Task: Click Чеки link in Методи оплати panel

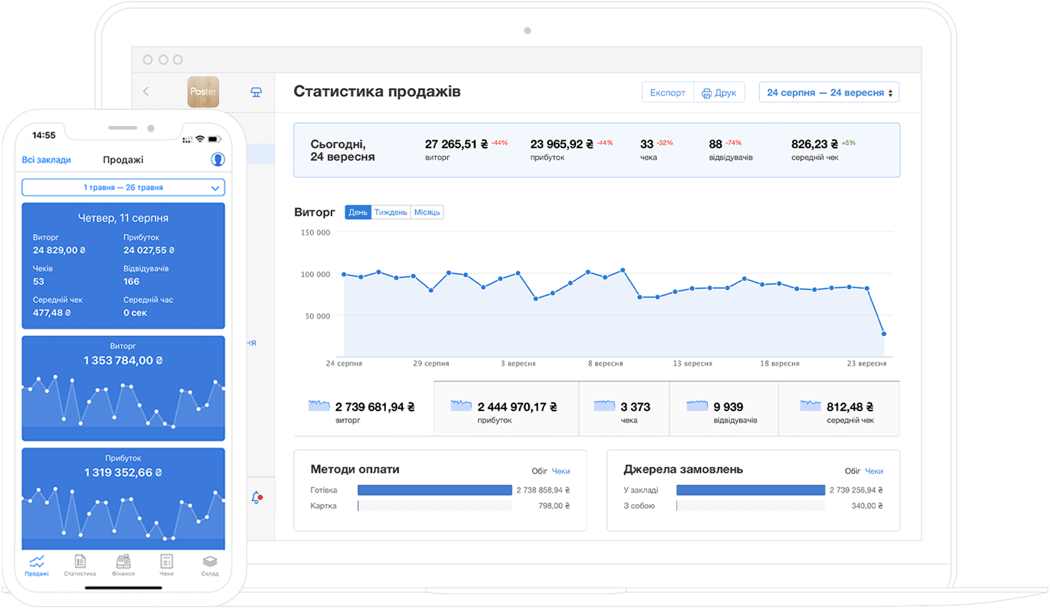Action: pos(561,471)
